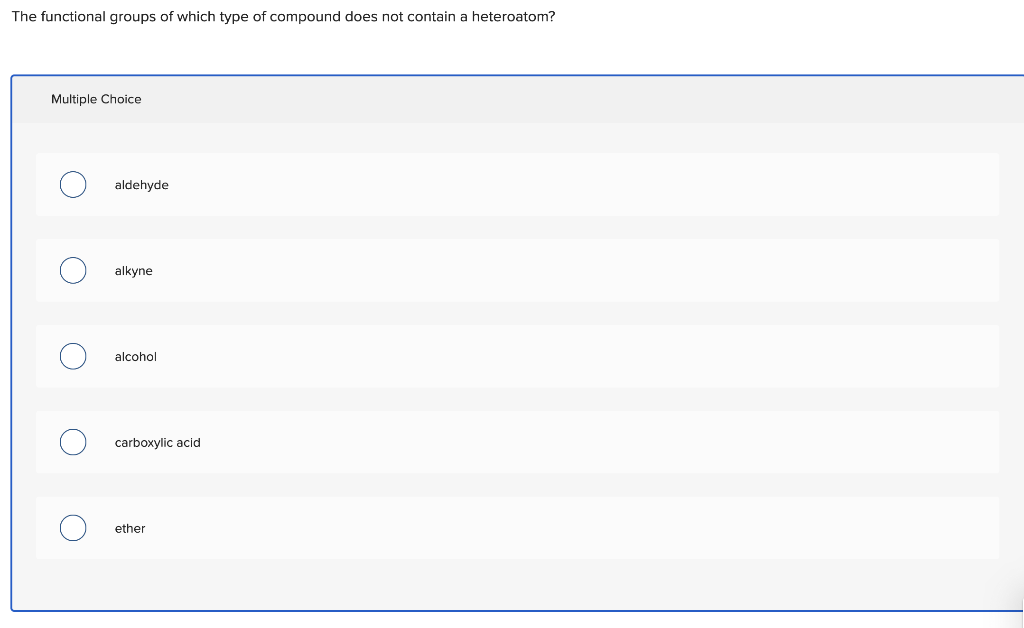Click the 'alcohol' answer label text
Screen dimensions: 1024x628
[136, 356]
